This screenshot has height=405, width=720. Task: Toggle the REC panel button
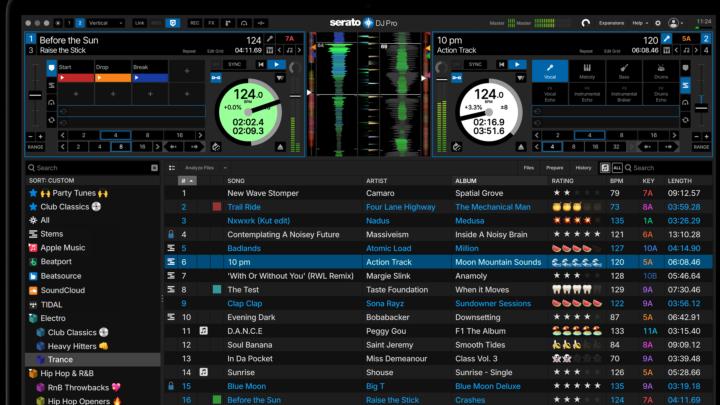195,23
